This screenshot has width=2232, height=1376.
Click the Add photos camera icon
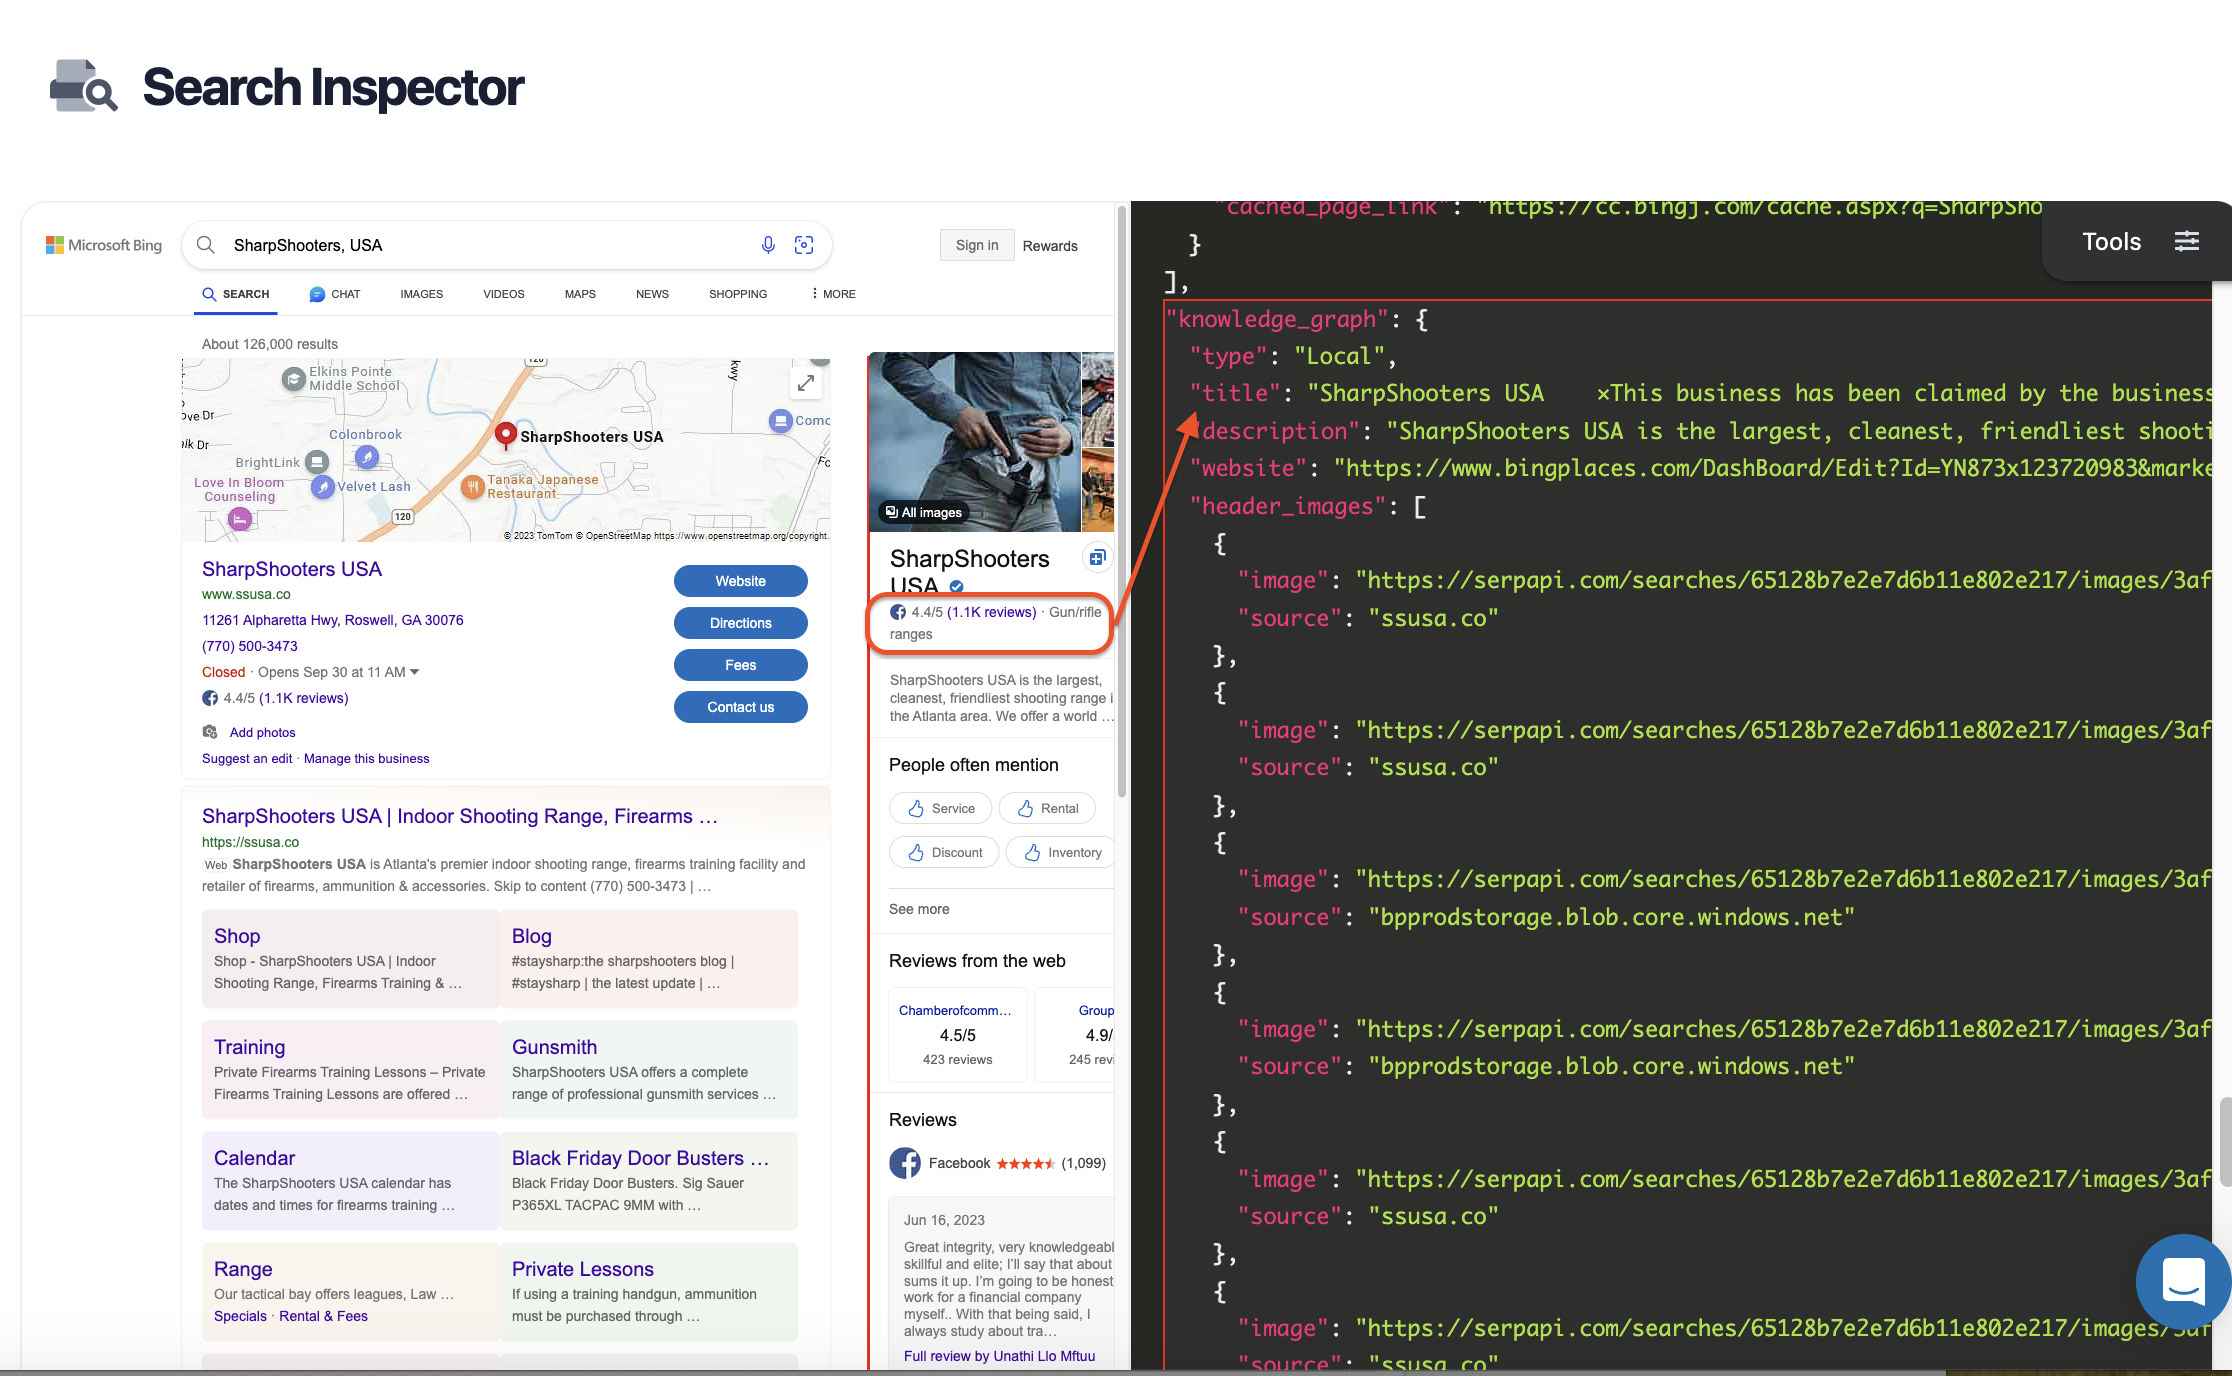tap(211, 731)
